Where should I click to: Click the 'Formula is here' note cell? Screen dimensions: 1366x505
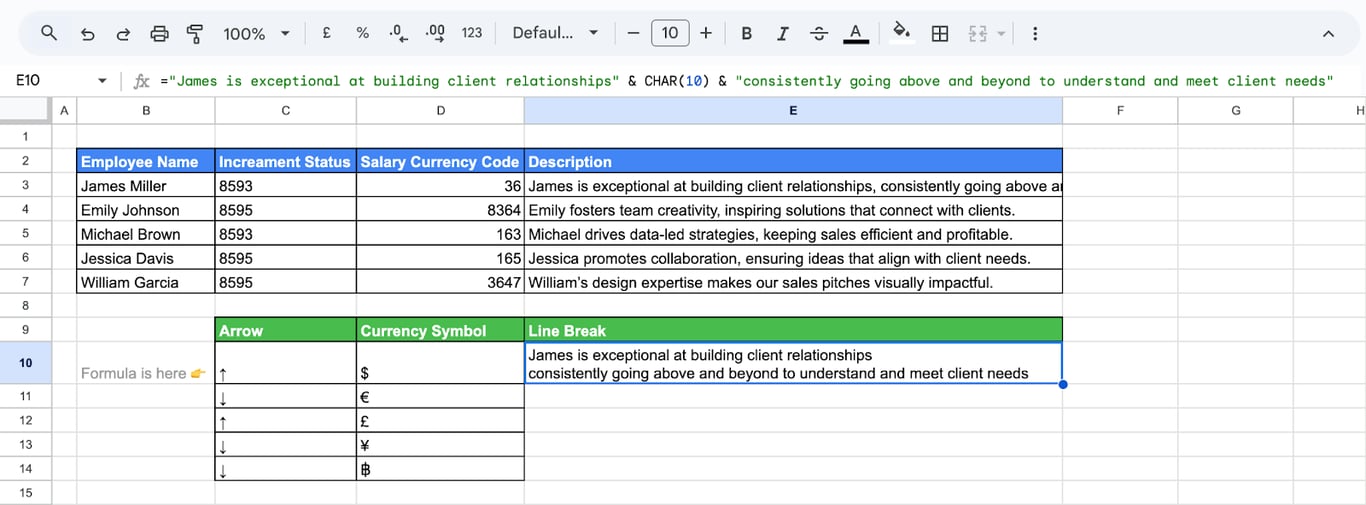click(146, 363)
